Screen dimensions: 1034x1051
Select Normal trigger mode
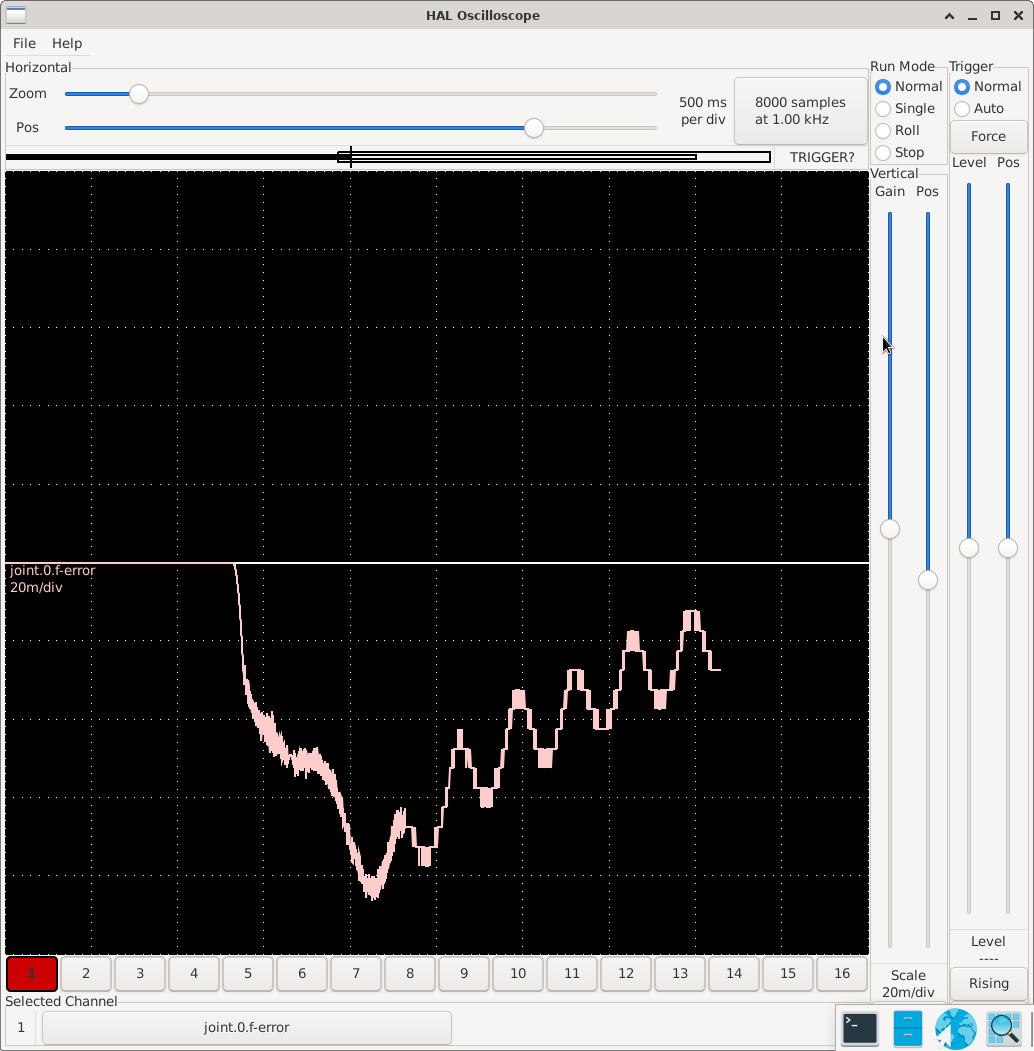988,86
